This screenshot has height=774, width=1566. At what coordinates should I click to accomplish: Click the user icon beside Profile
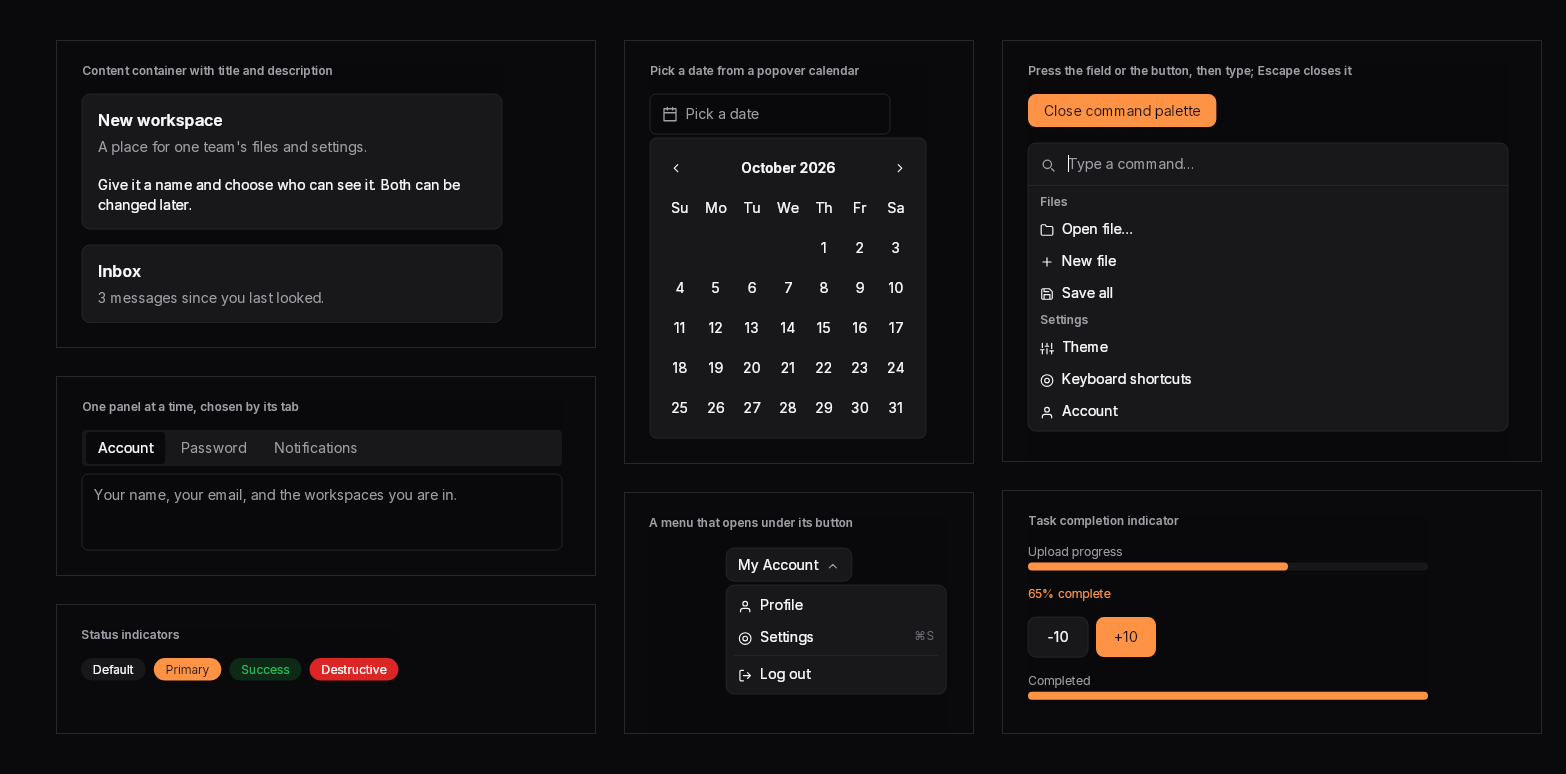coord(745,606)
